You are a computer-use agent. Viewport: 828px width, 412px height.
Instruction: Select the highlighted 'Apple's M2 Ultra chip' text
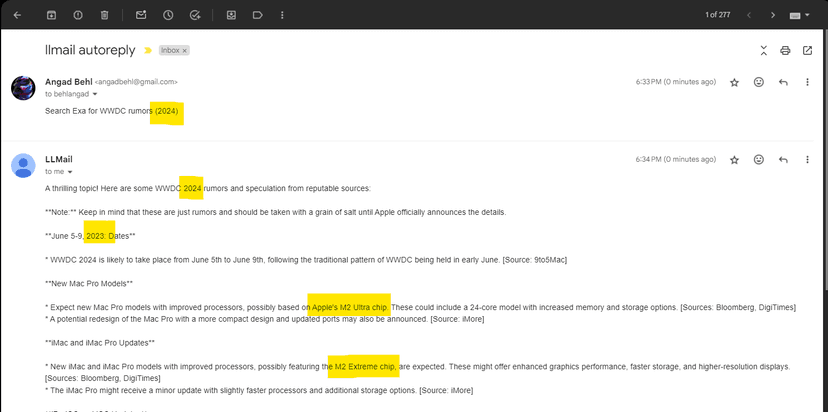click(349, 305)
